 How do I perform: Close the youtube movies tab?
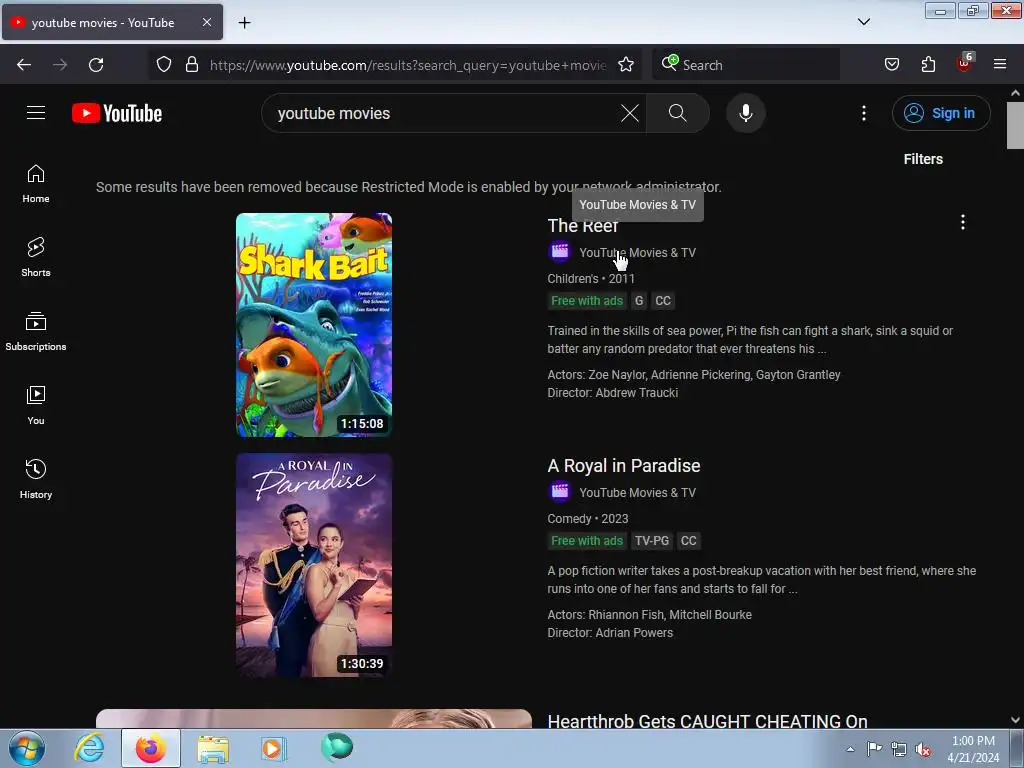206,22
